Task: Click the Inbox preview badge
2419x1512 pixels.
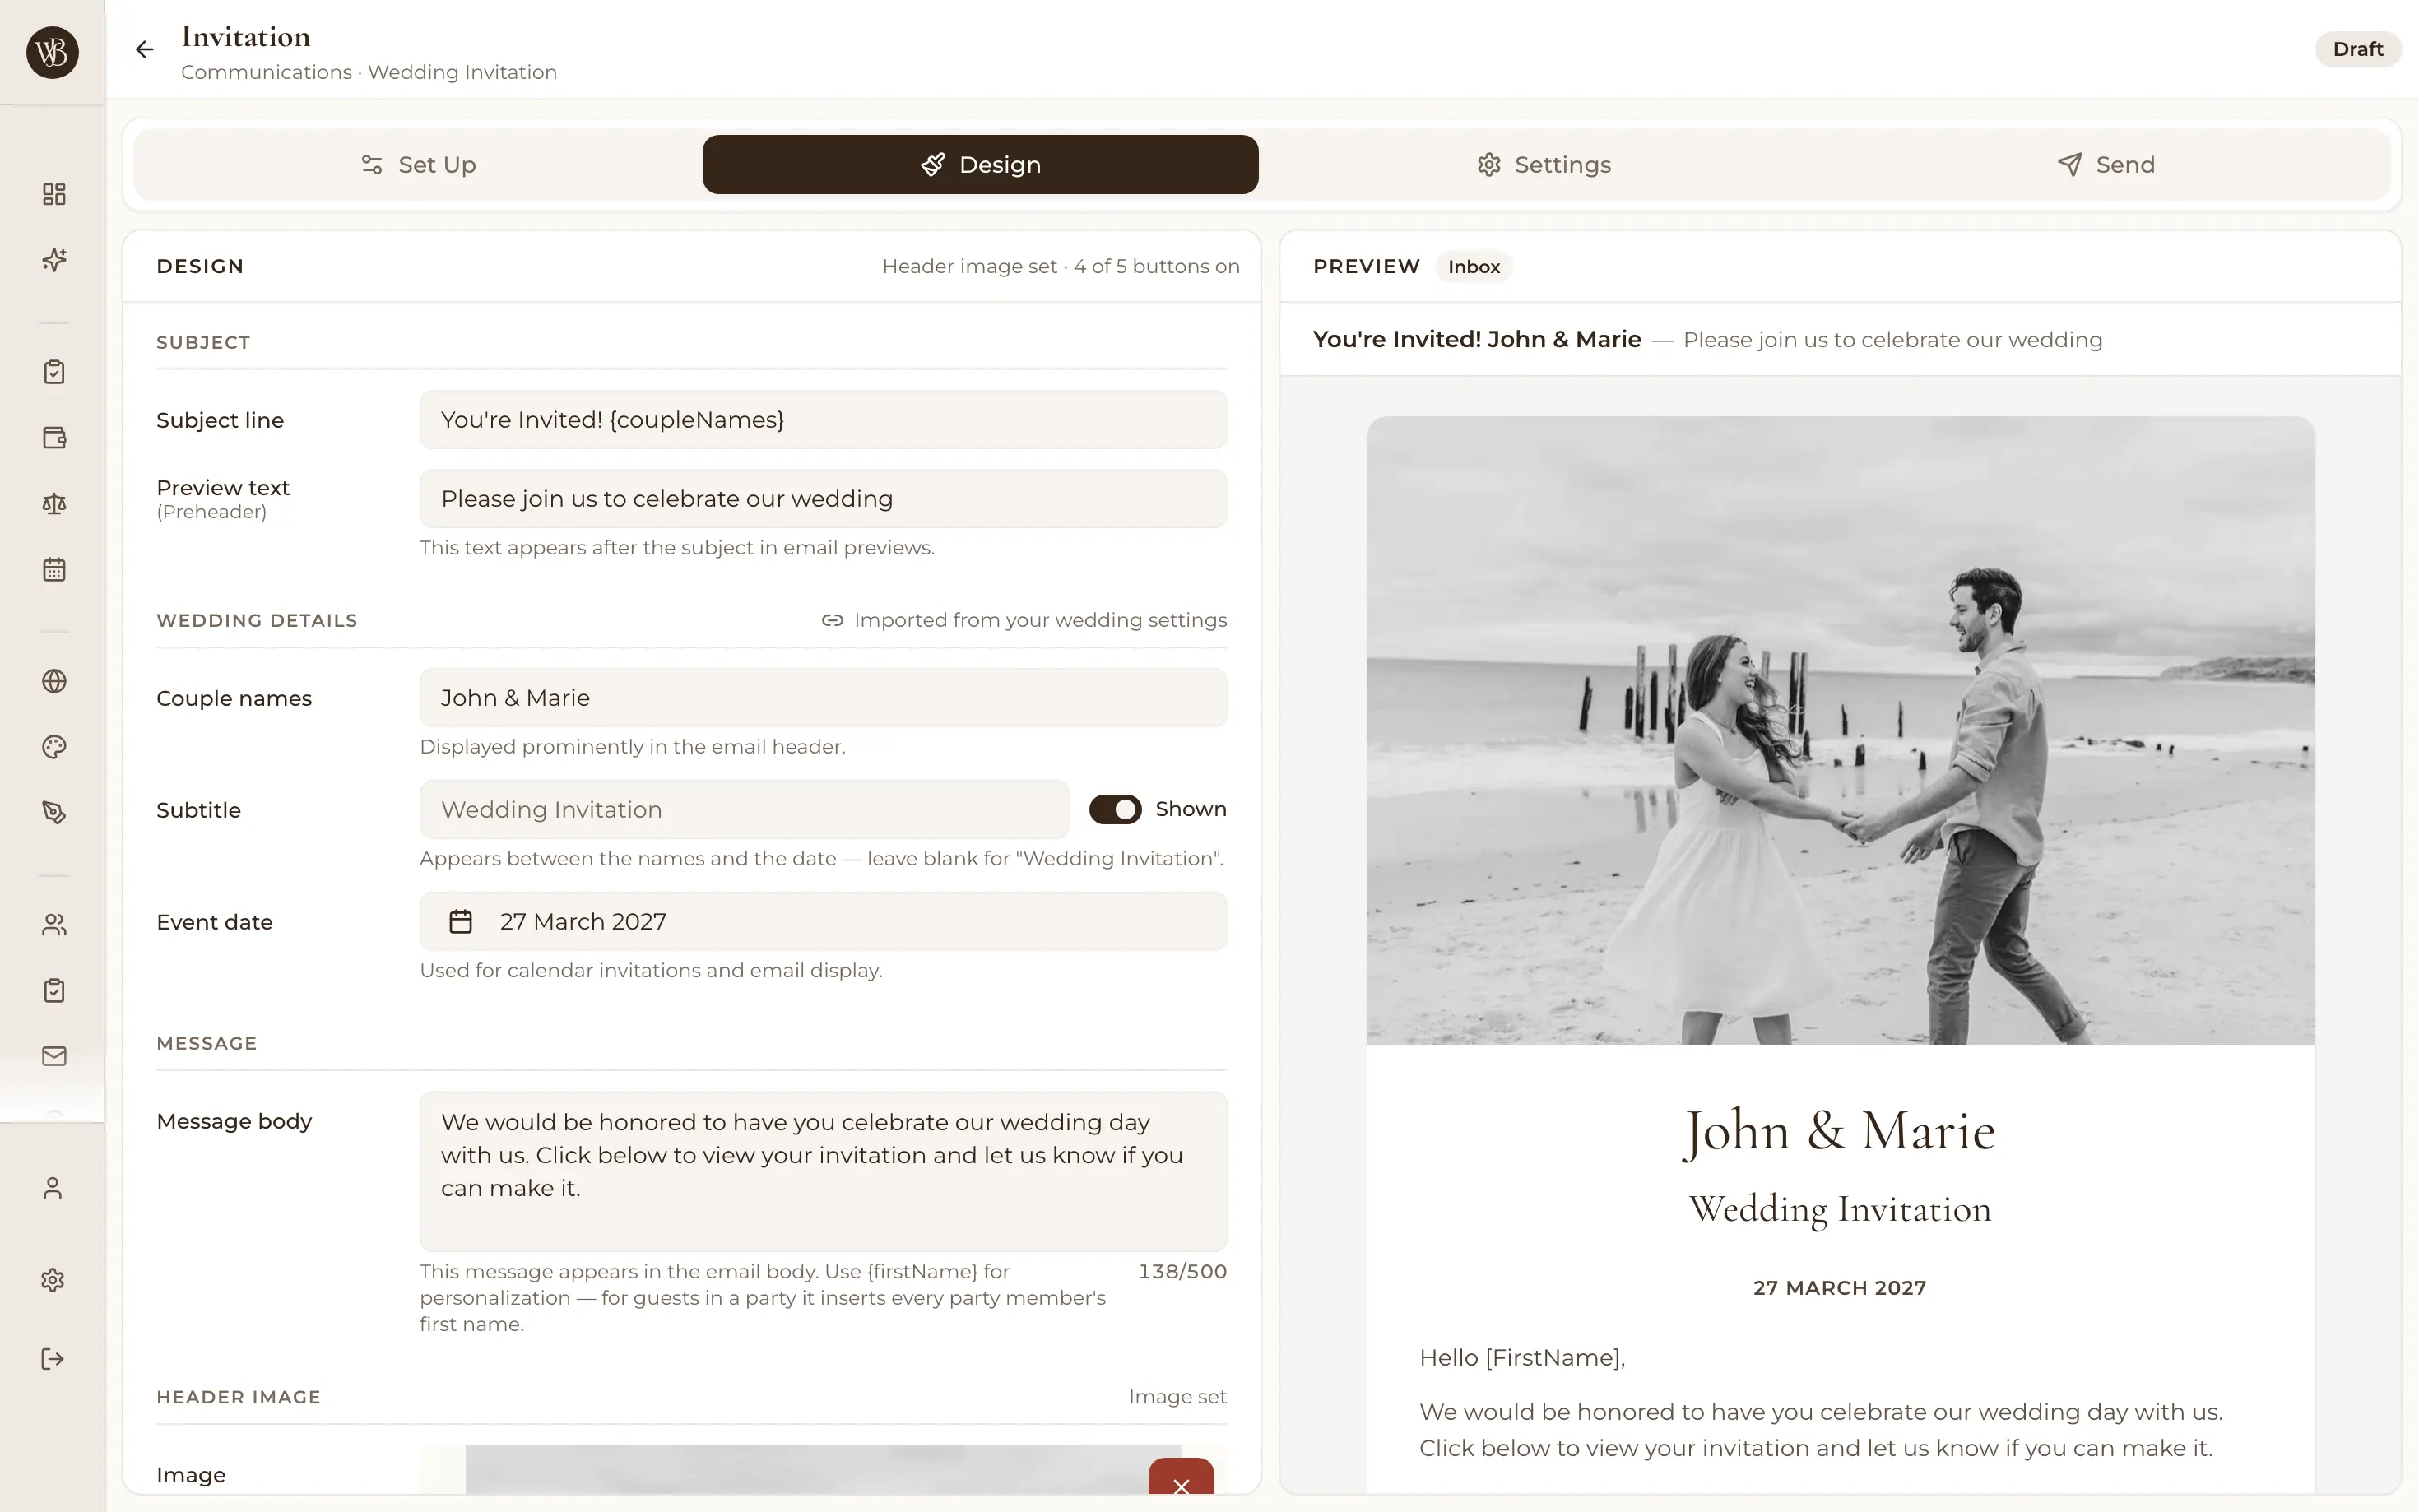Action: (x=1473, y=267)
